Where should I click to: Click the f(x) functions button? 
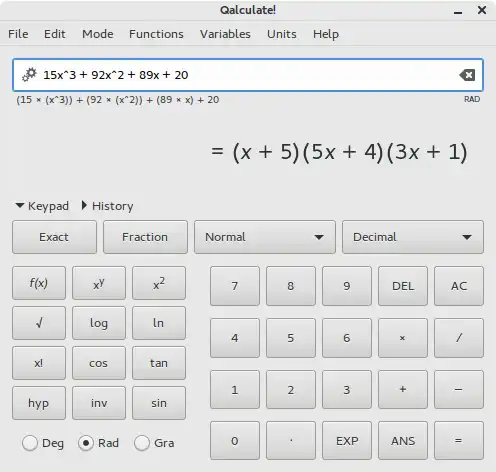click(39, 283)
